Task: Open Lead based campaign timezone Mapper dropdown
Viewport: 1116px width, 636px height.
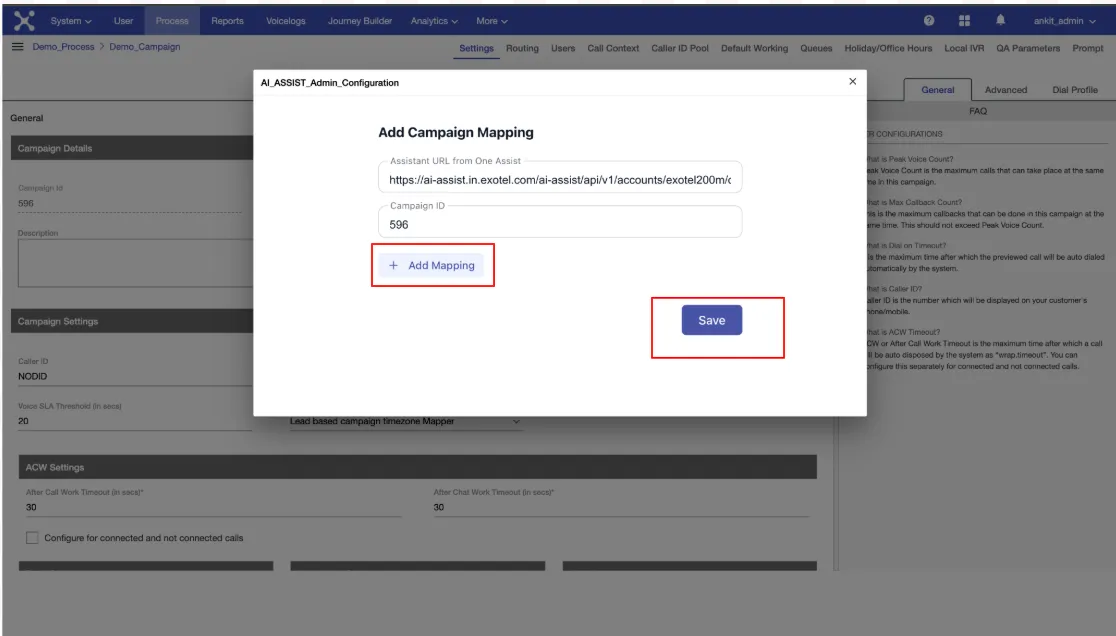Action: tap(405, 421)
